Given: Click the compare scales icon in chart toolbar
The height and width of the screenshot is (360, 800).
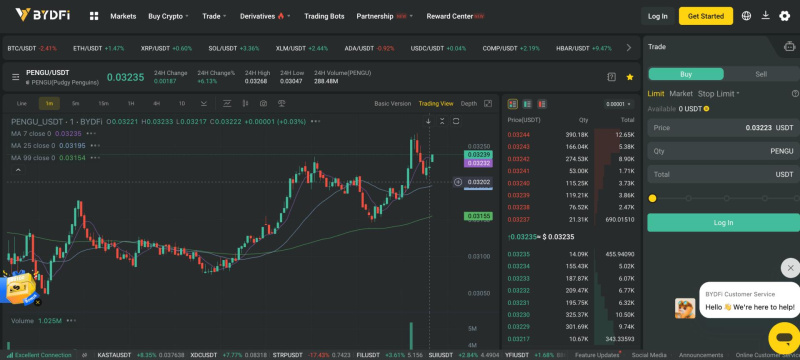Looking at the screenshot, I should (281, 104).
